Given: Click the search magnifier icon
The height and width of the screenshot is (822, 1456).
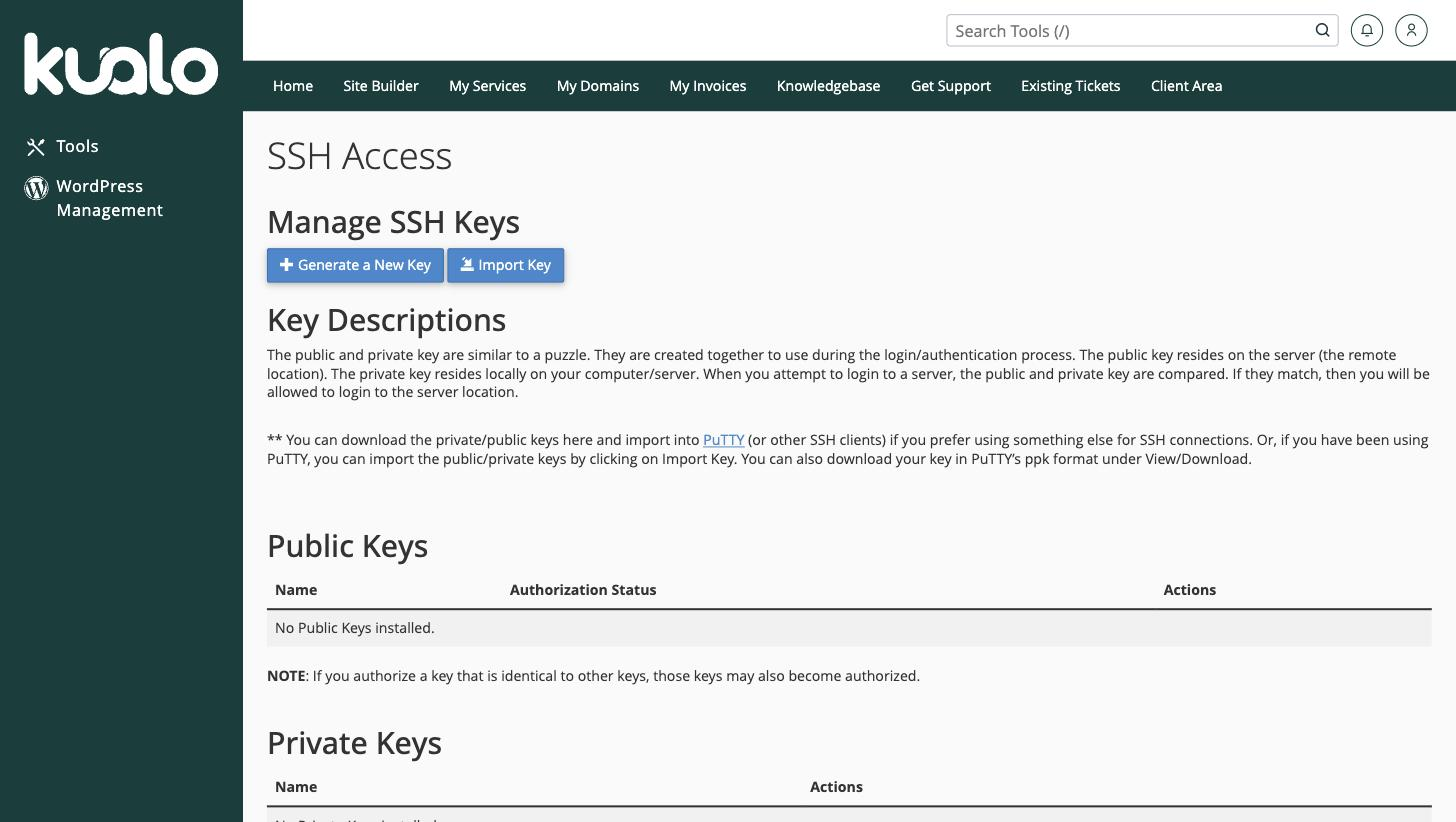Looking at the screenshot, I should point(1322,30).
